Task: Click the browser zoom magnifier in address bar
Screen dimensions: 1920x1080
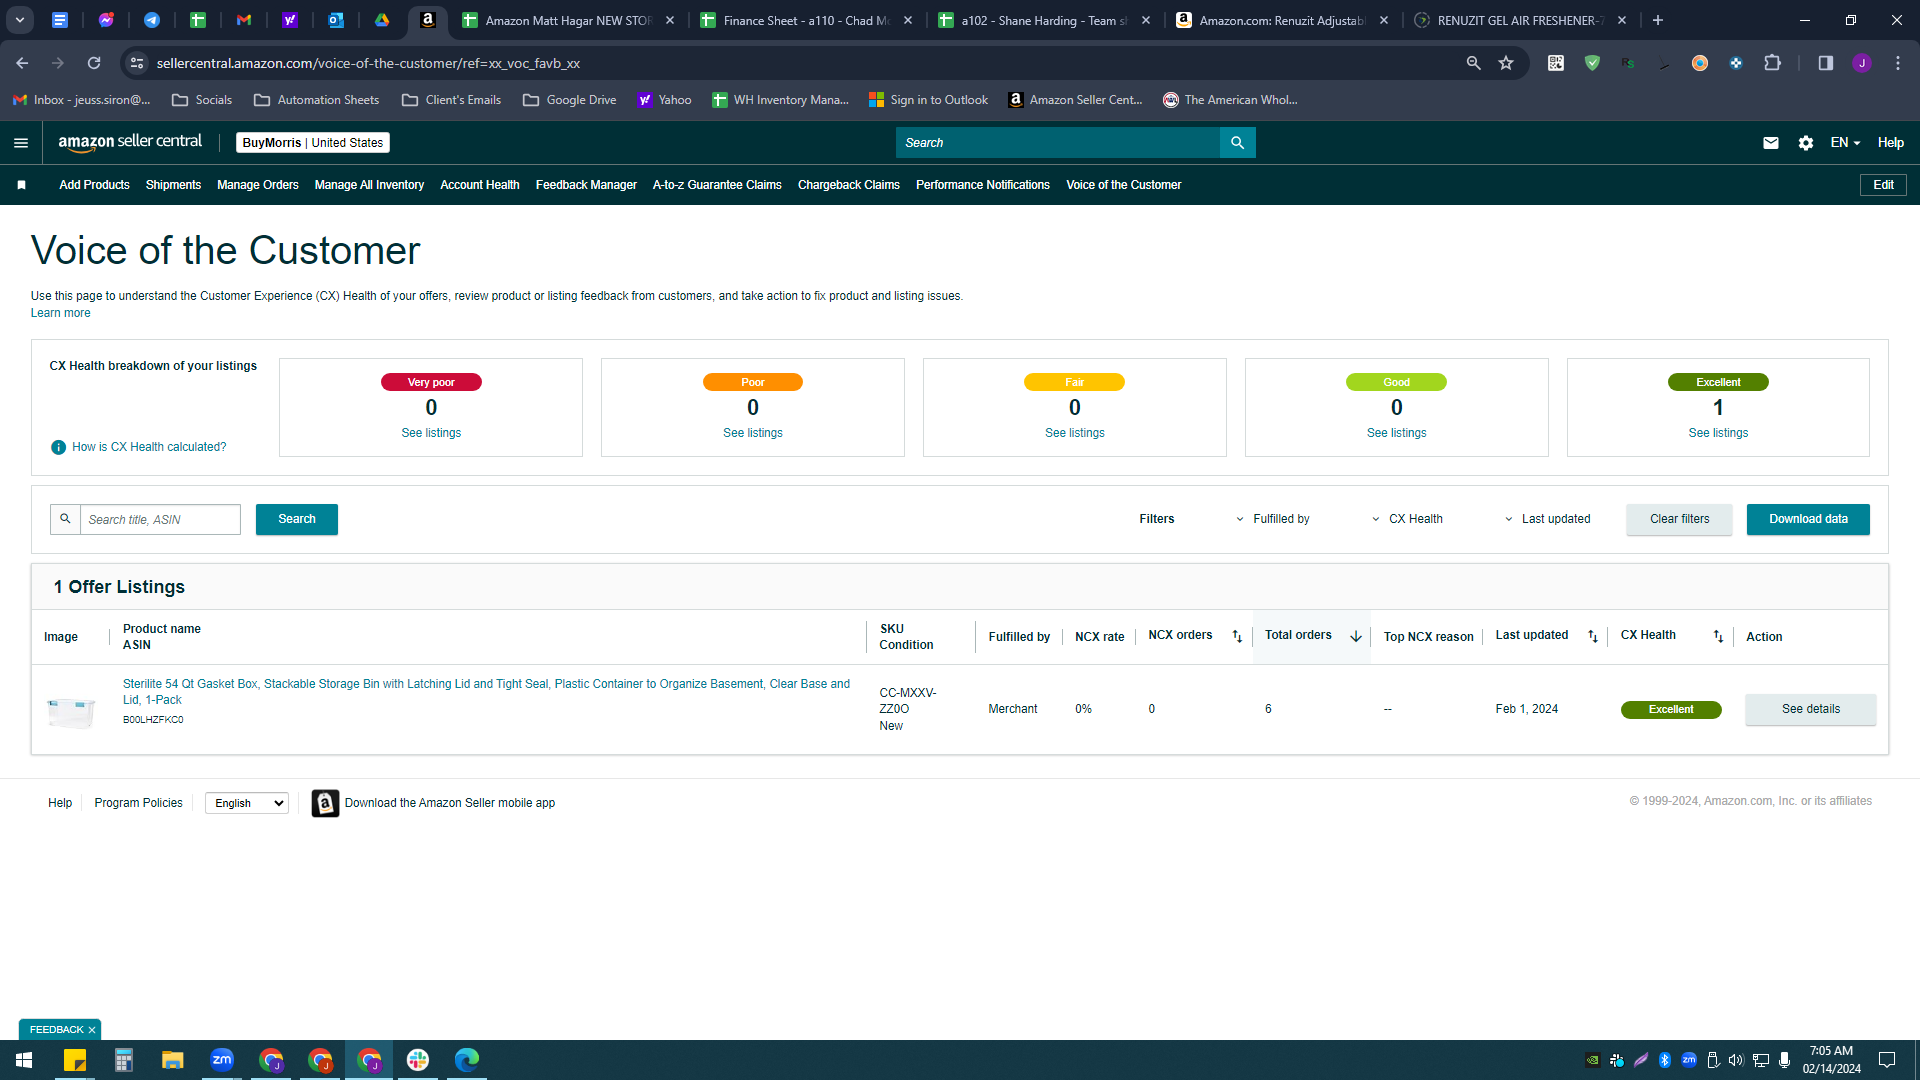Action: pyautogui.click(x=1473, y=63)
